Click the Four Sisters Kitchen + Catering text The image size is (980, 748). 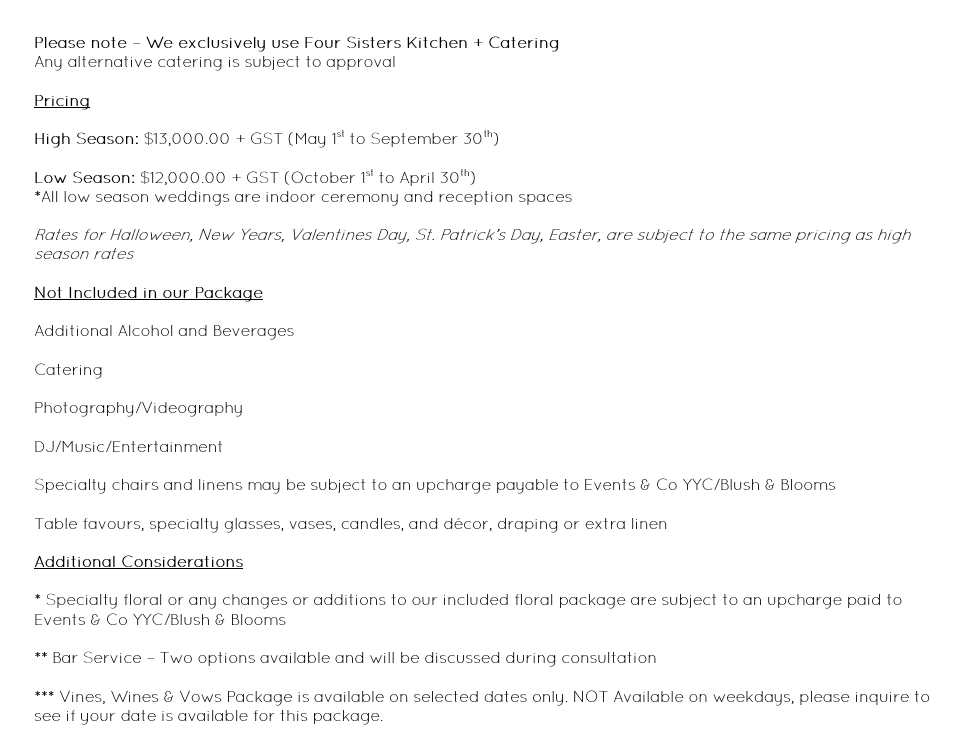pyautogui.click(x=431, y=43)
